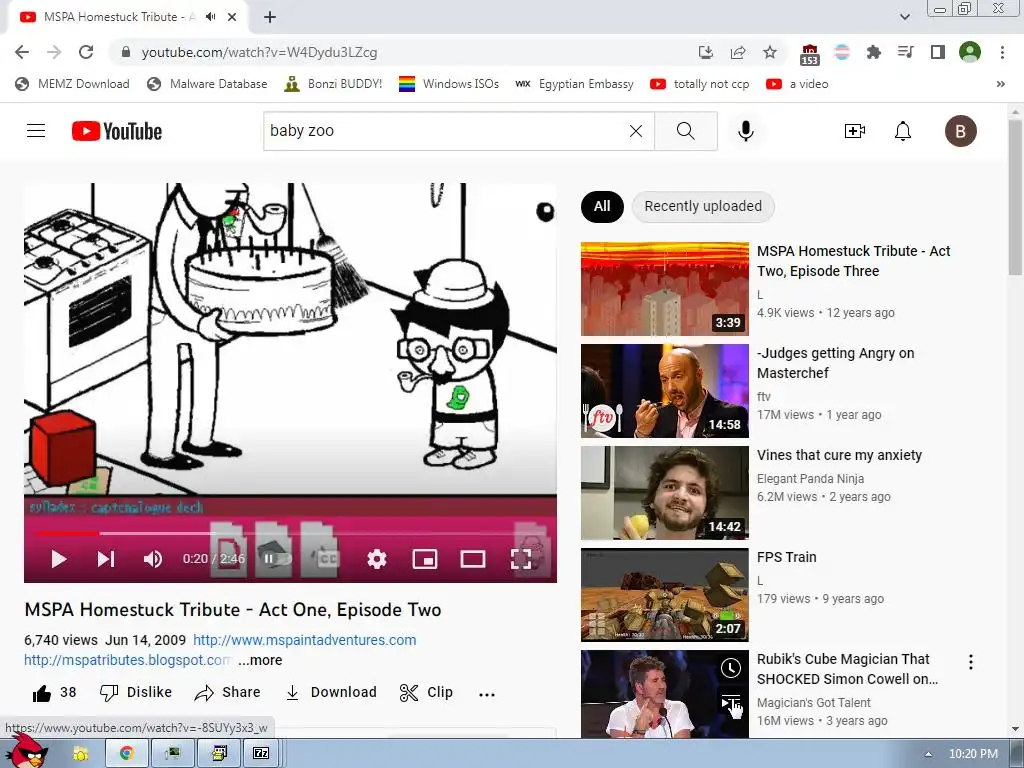Reload the YouTube page
Screen dimensions: 1024x768
tap(86, 52)
